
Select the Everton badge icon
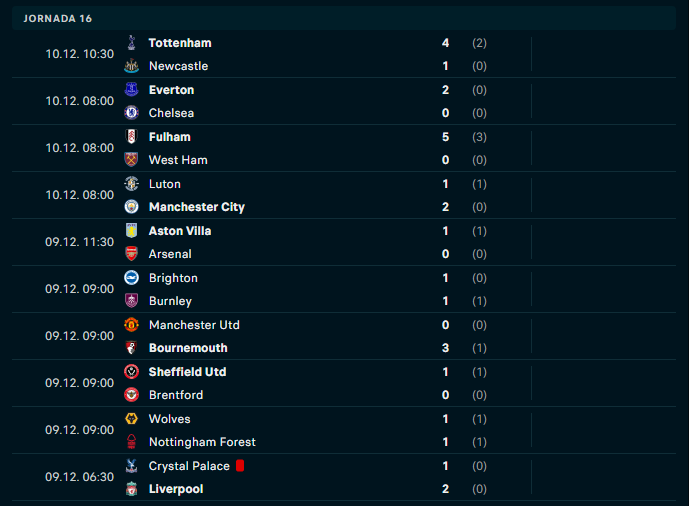131,90
